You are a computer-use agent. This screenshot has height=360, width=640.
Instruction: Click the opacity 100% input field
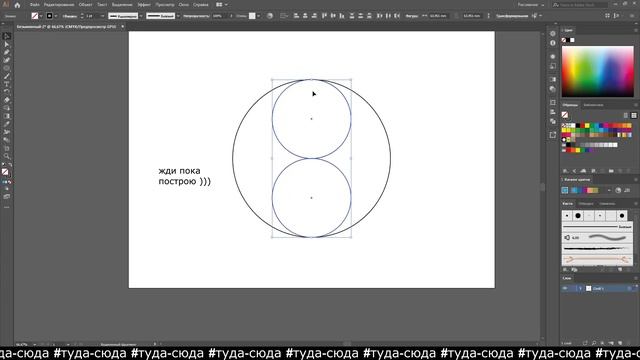(x=220, y=16)
